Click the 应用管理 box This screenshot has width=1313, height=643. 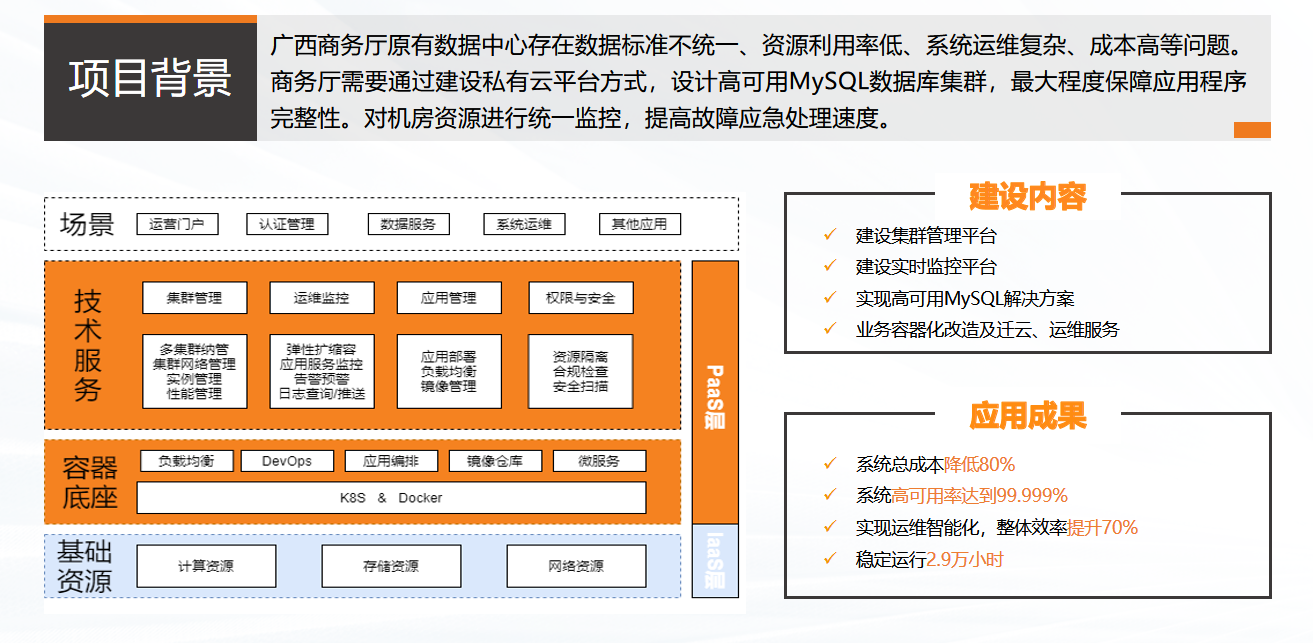tap(449, 298)
